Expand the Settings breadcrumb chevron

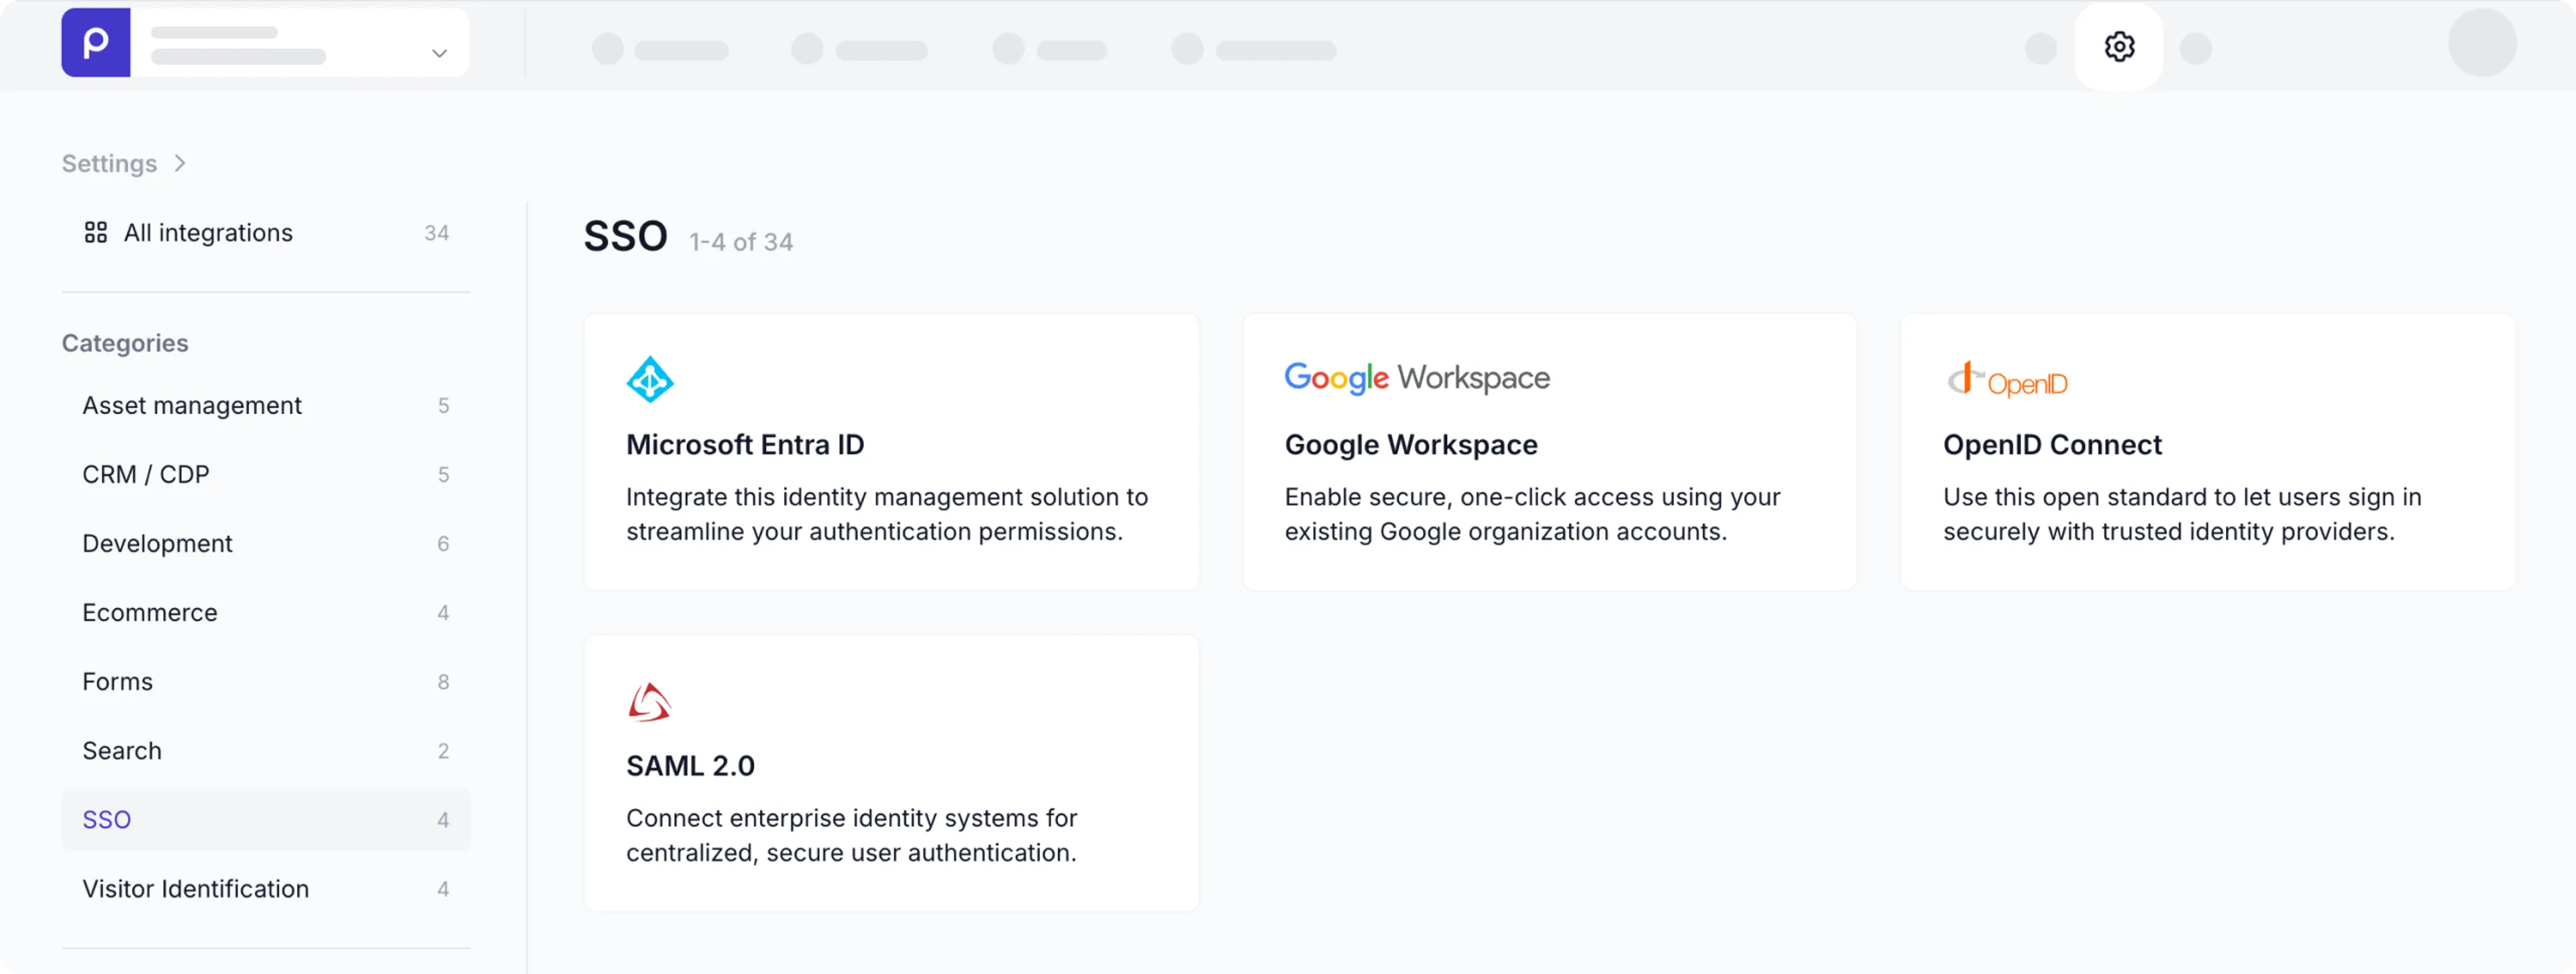[181, 163]
